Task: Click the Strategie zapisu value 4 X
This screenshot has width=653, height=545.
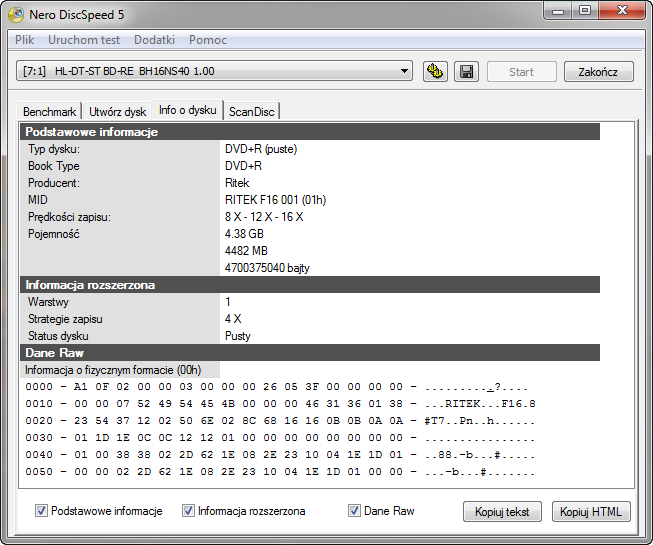Action: pos(233,319)
